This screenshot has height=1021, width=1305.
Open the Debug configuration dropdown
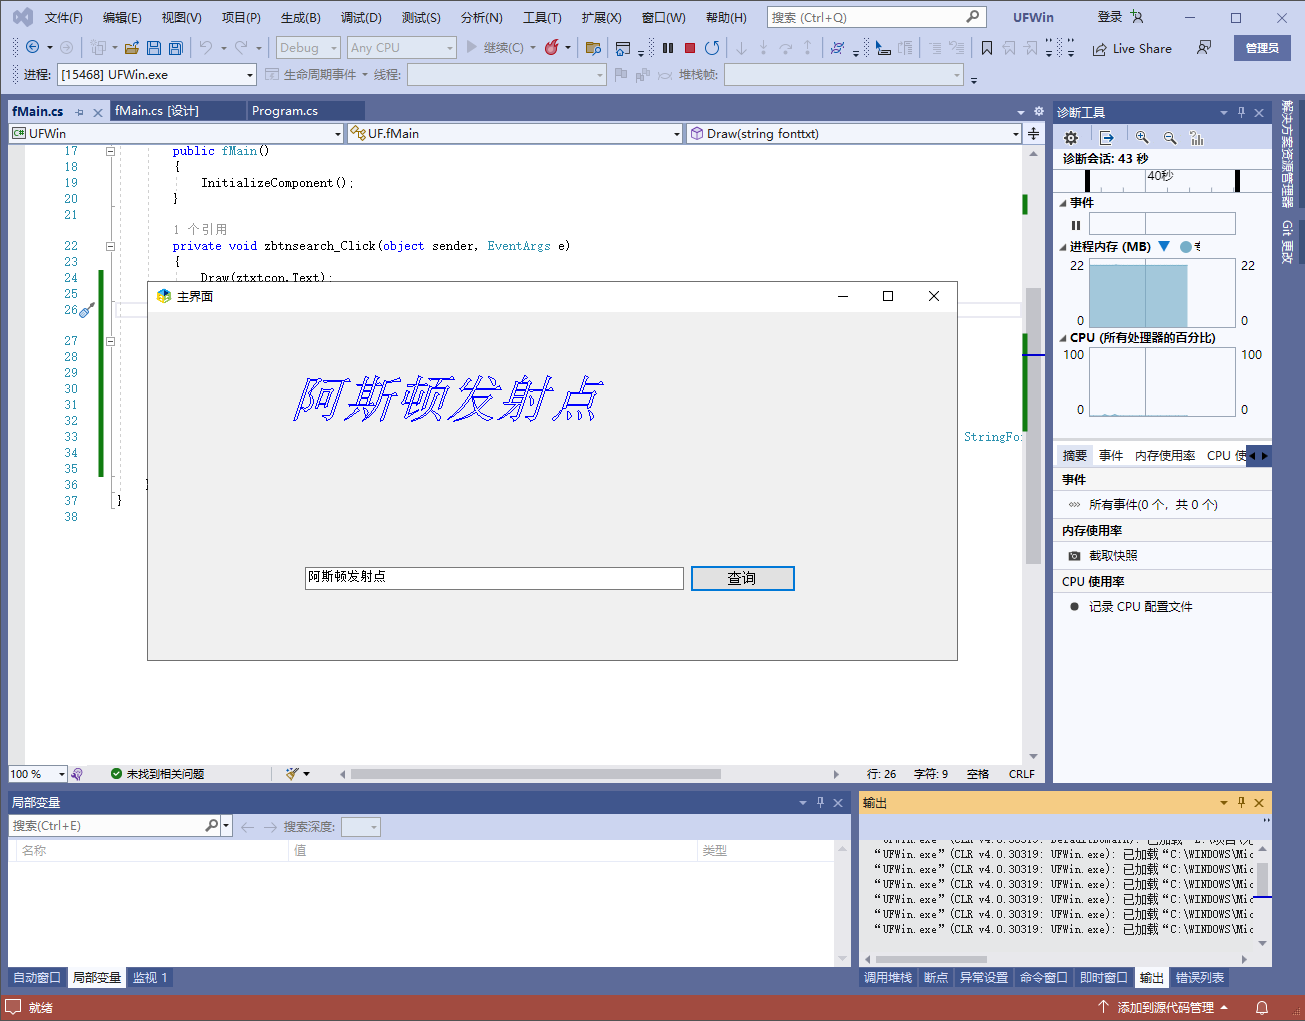308,48
